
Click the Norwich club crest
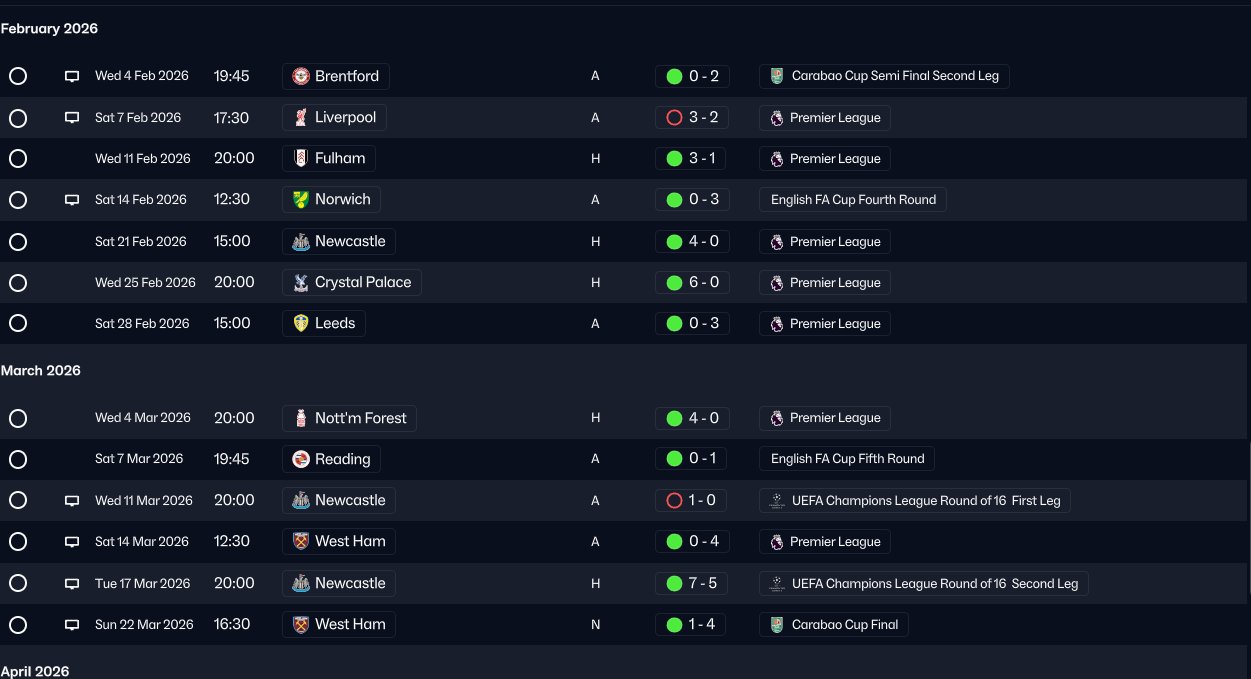pyautogui.click(x=301, y=199)
